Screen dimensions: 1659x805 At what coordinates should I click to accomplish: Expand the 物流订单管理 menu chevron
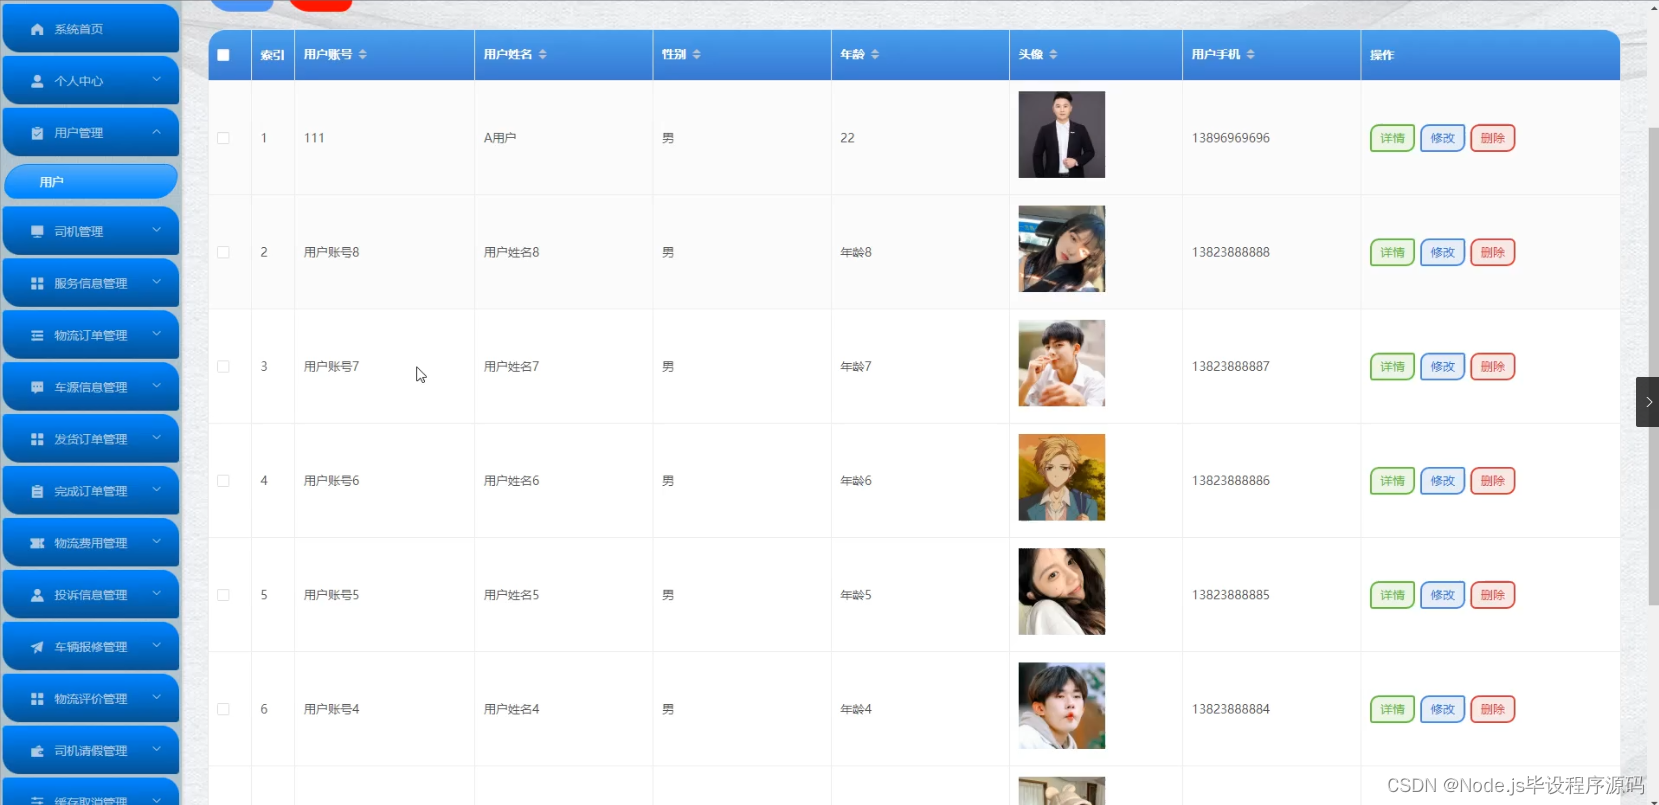pyautogui.click(x=157, y=334)
